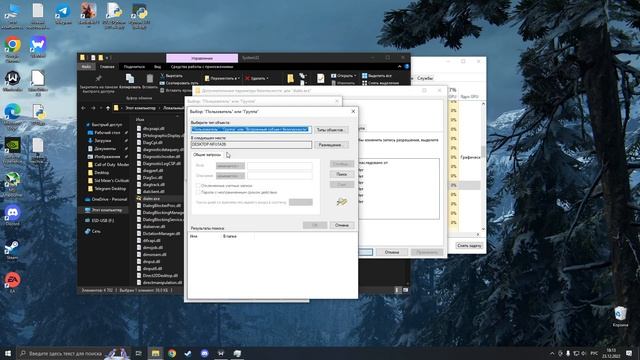Click Скопировать путь in Explorer ribbon
The height and width of the screenshot is (360, 640).
pyautogui.click(x=178, y=83)
